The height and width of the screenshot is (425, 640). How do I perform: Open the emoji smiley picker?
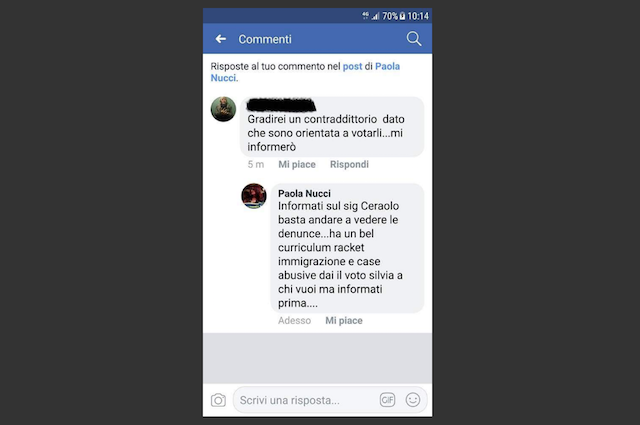point(413,400)
